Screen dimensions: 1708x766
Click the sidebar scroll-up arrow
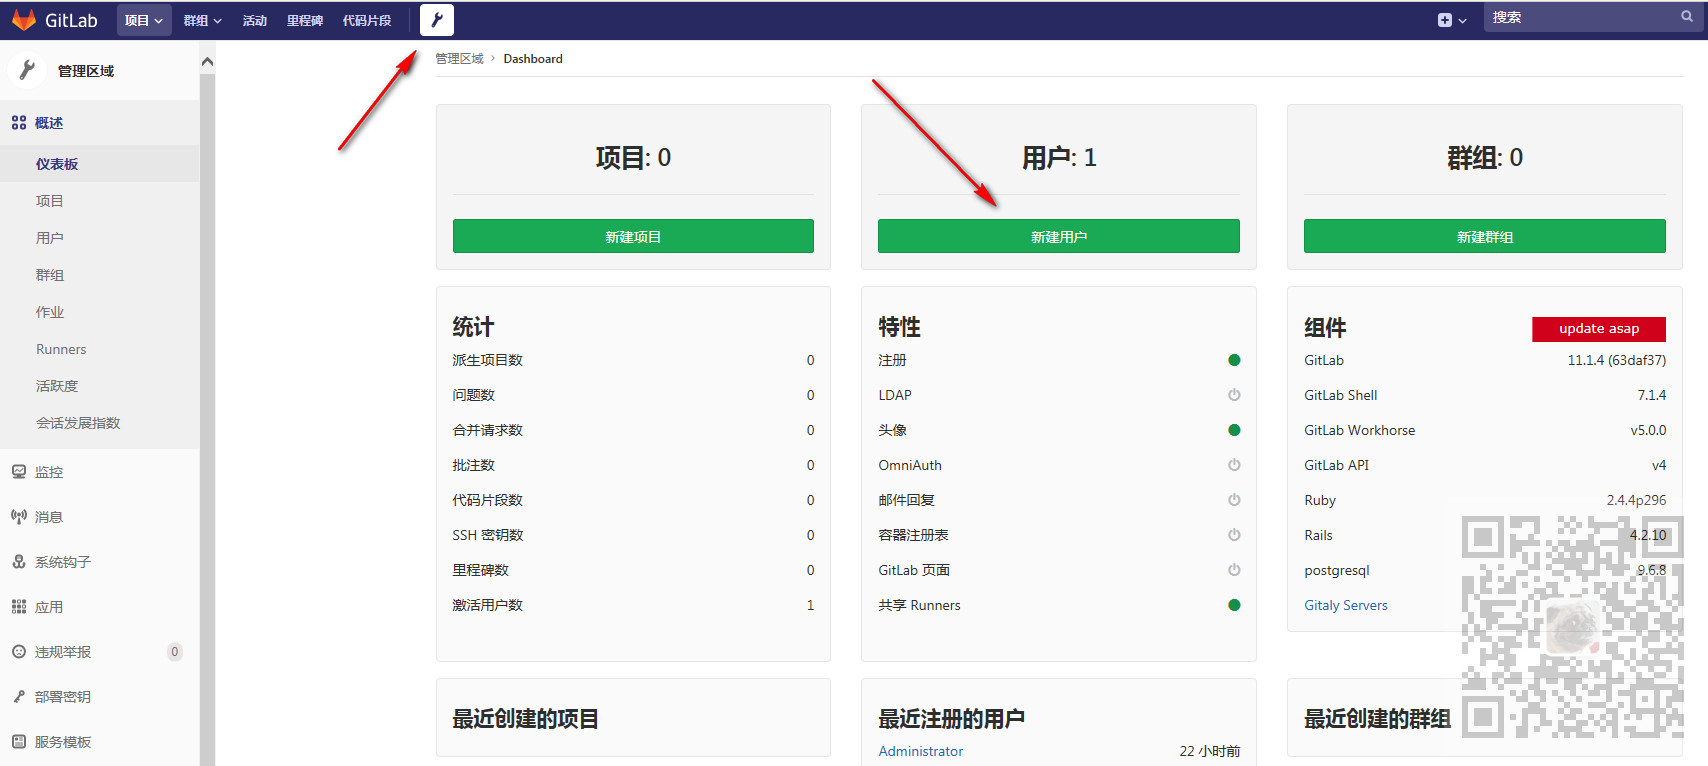(207, 62)
